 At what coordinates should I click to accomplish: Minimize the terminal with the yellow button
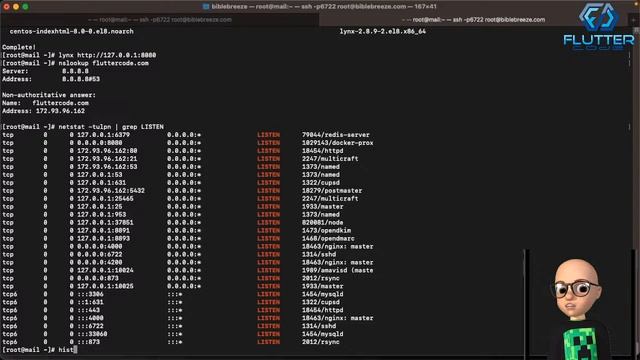click(x=16, y=7)
